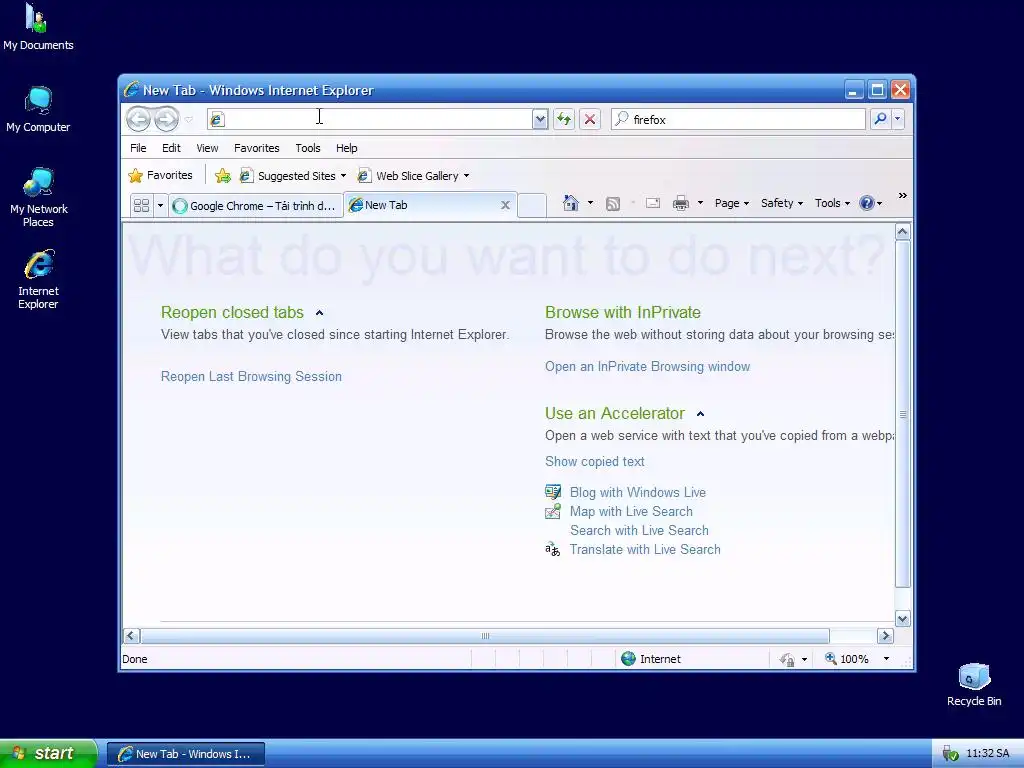Click Reopen Last Browsing Session link
The height and width of the screenshot is (768, 1024).
tap(251, 377)
